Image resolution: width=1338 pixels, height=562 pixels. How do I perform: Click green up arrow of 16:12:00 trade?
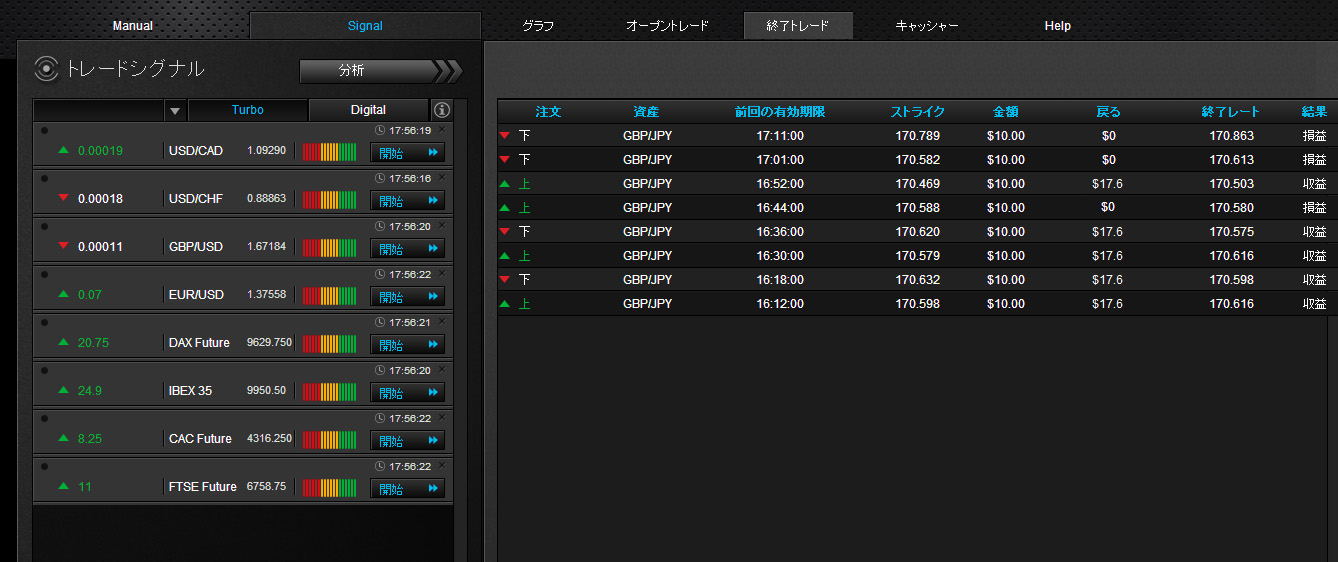[505, 303]
